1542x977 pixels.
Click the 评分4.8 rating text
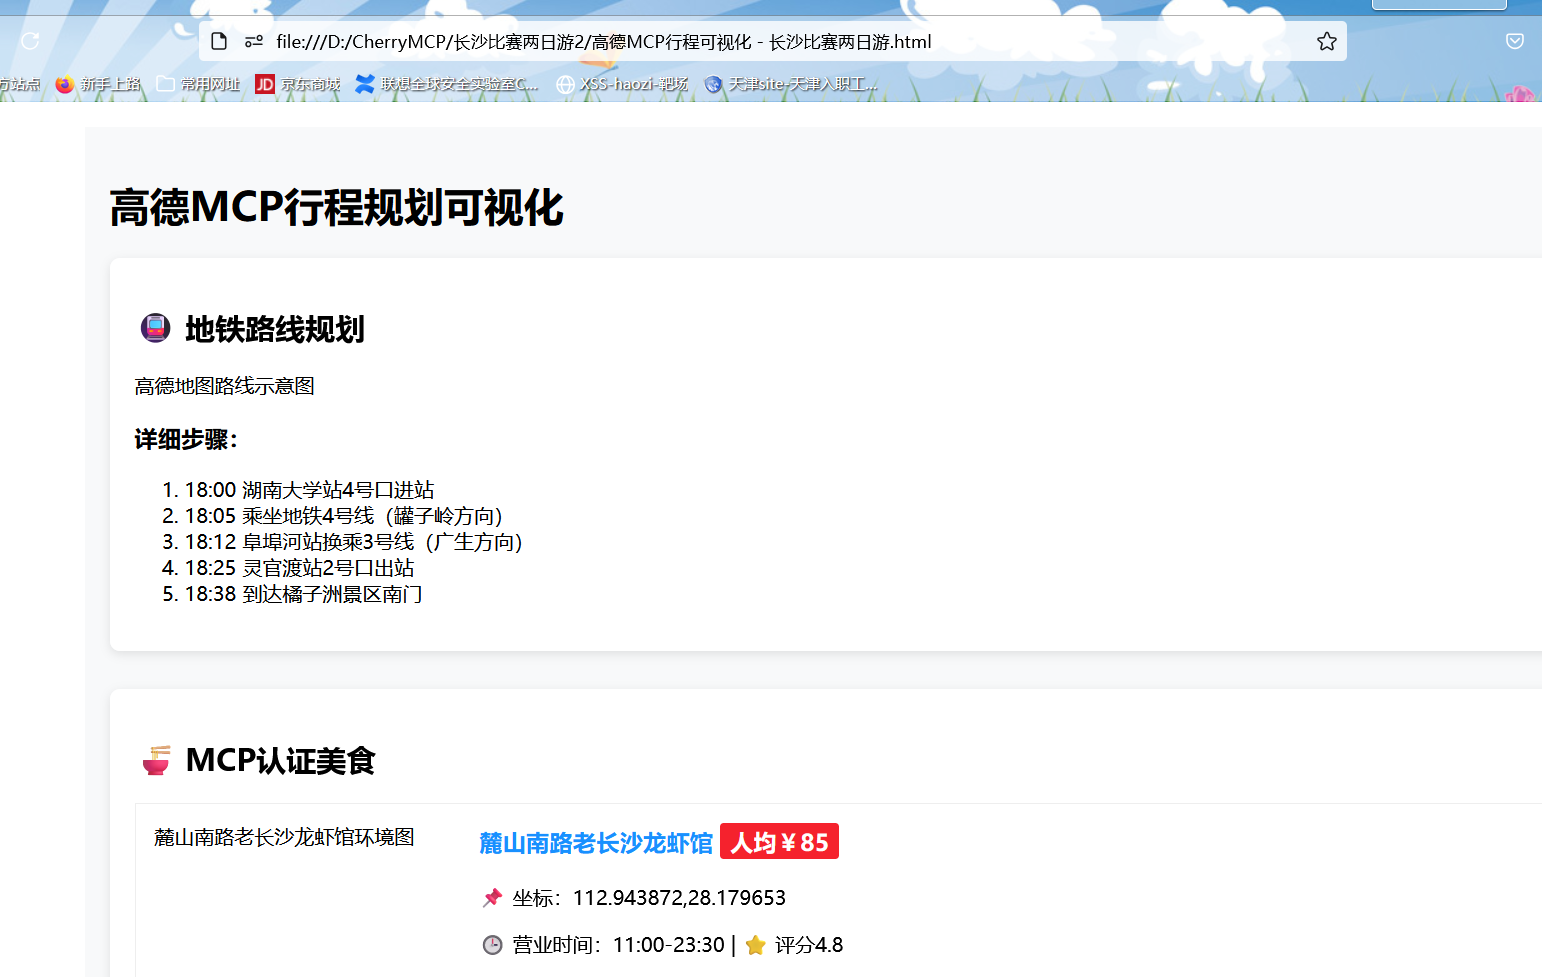(x=809, y=945)
